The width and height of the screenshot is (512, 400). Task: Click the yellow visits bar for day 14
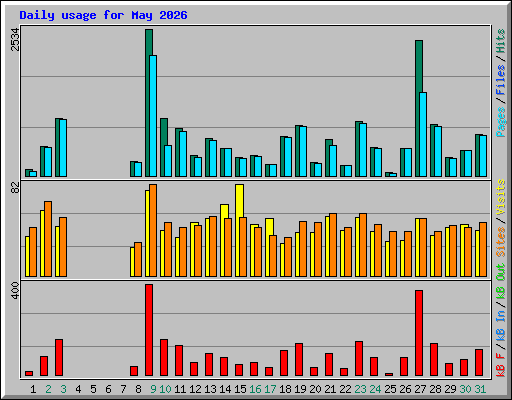tap(223, 240)
